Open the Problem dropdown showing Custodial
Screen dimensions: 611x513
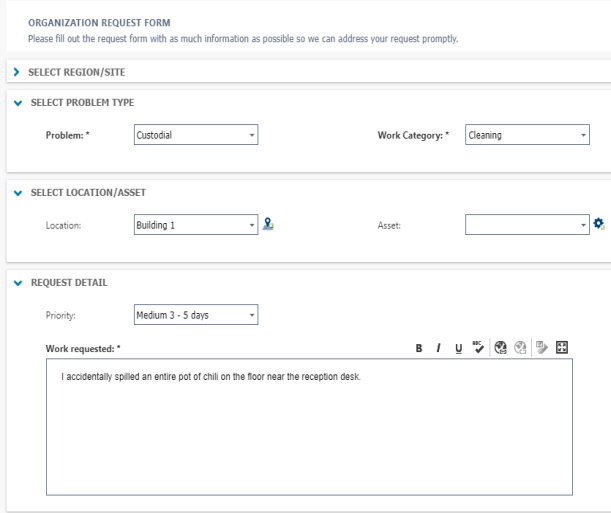coord(196,135)
